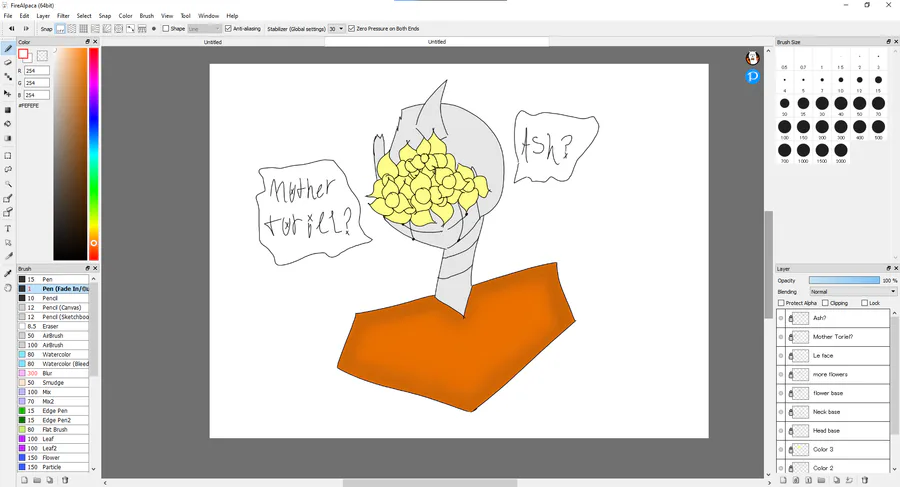
Task: Select the rectangular Select tool
Action: pos(8,156)
